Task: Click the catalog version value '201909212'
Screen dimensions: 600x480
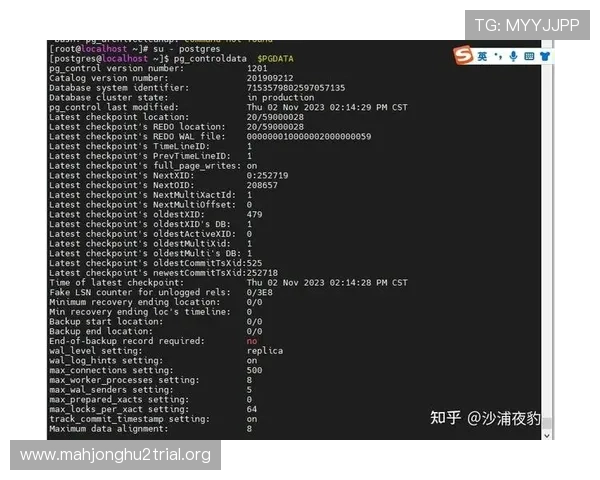Action: pyautogui.click(x=270, y=78)
